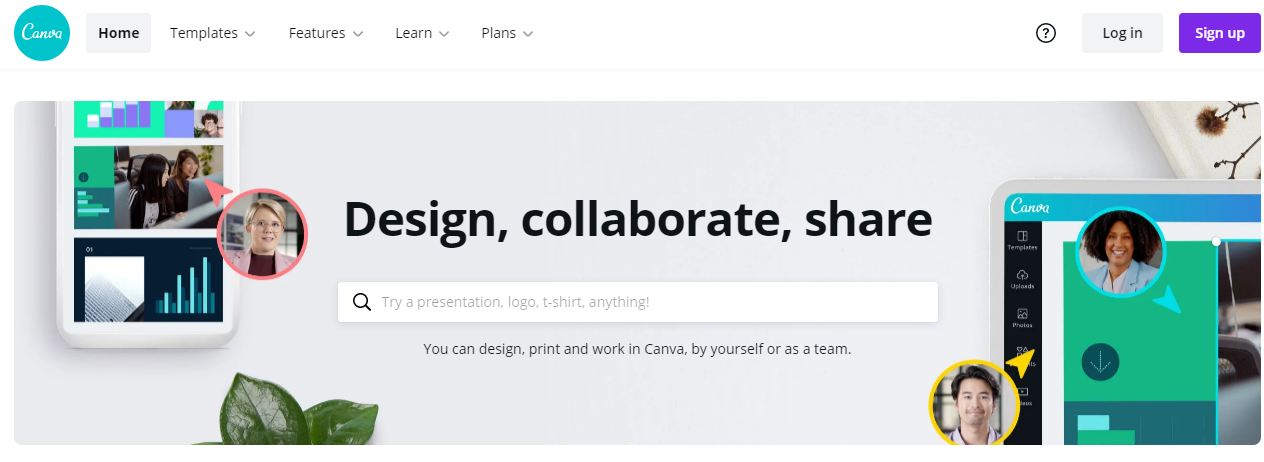This screenshot has height=462, width=1264.
Task: Expand the Plans dropdown
Action: point(507,33)
